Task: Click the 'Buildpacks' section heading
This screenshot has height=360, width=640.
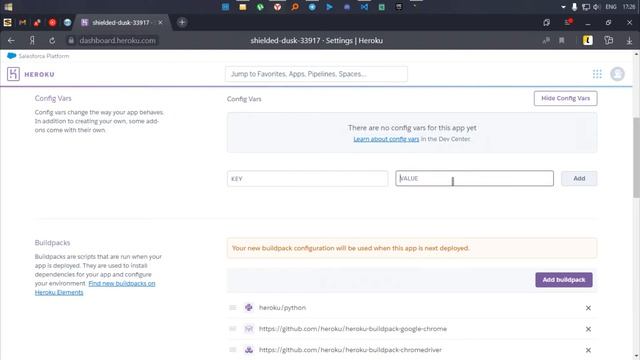Action: (52, 243)
